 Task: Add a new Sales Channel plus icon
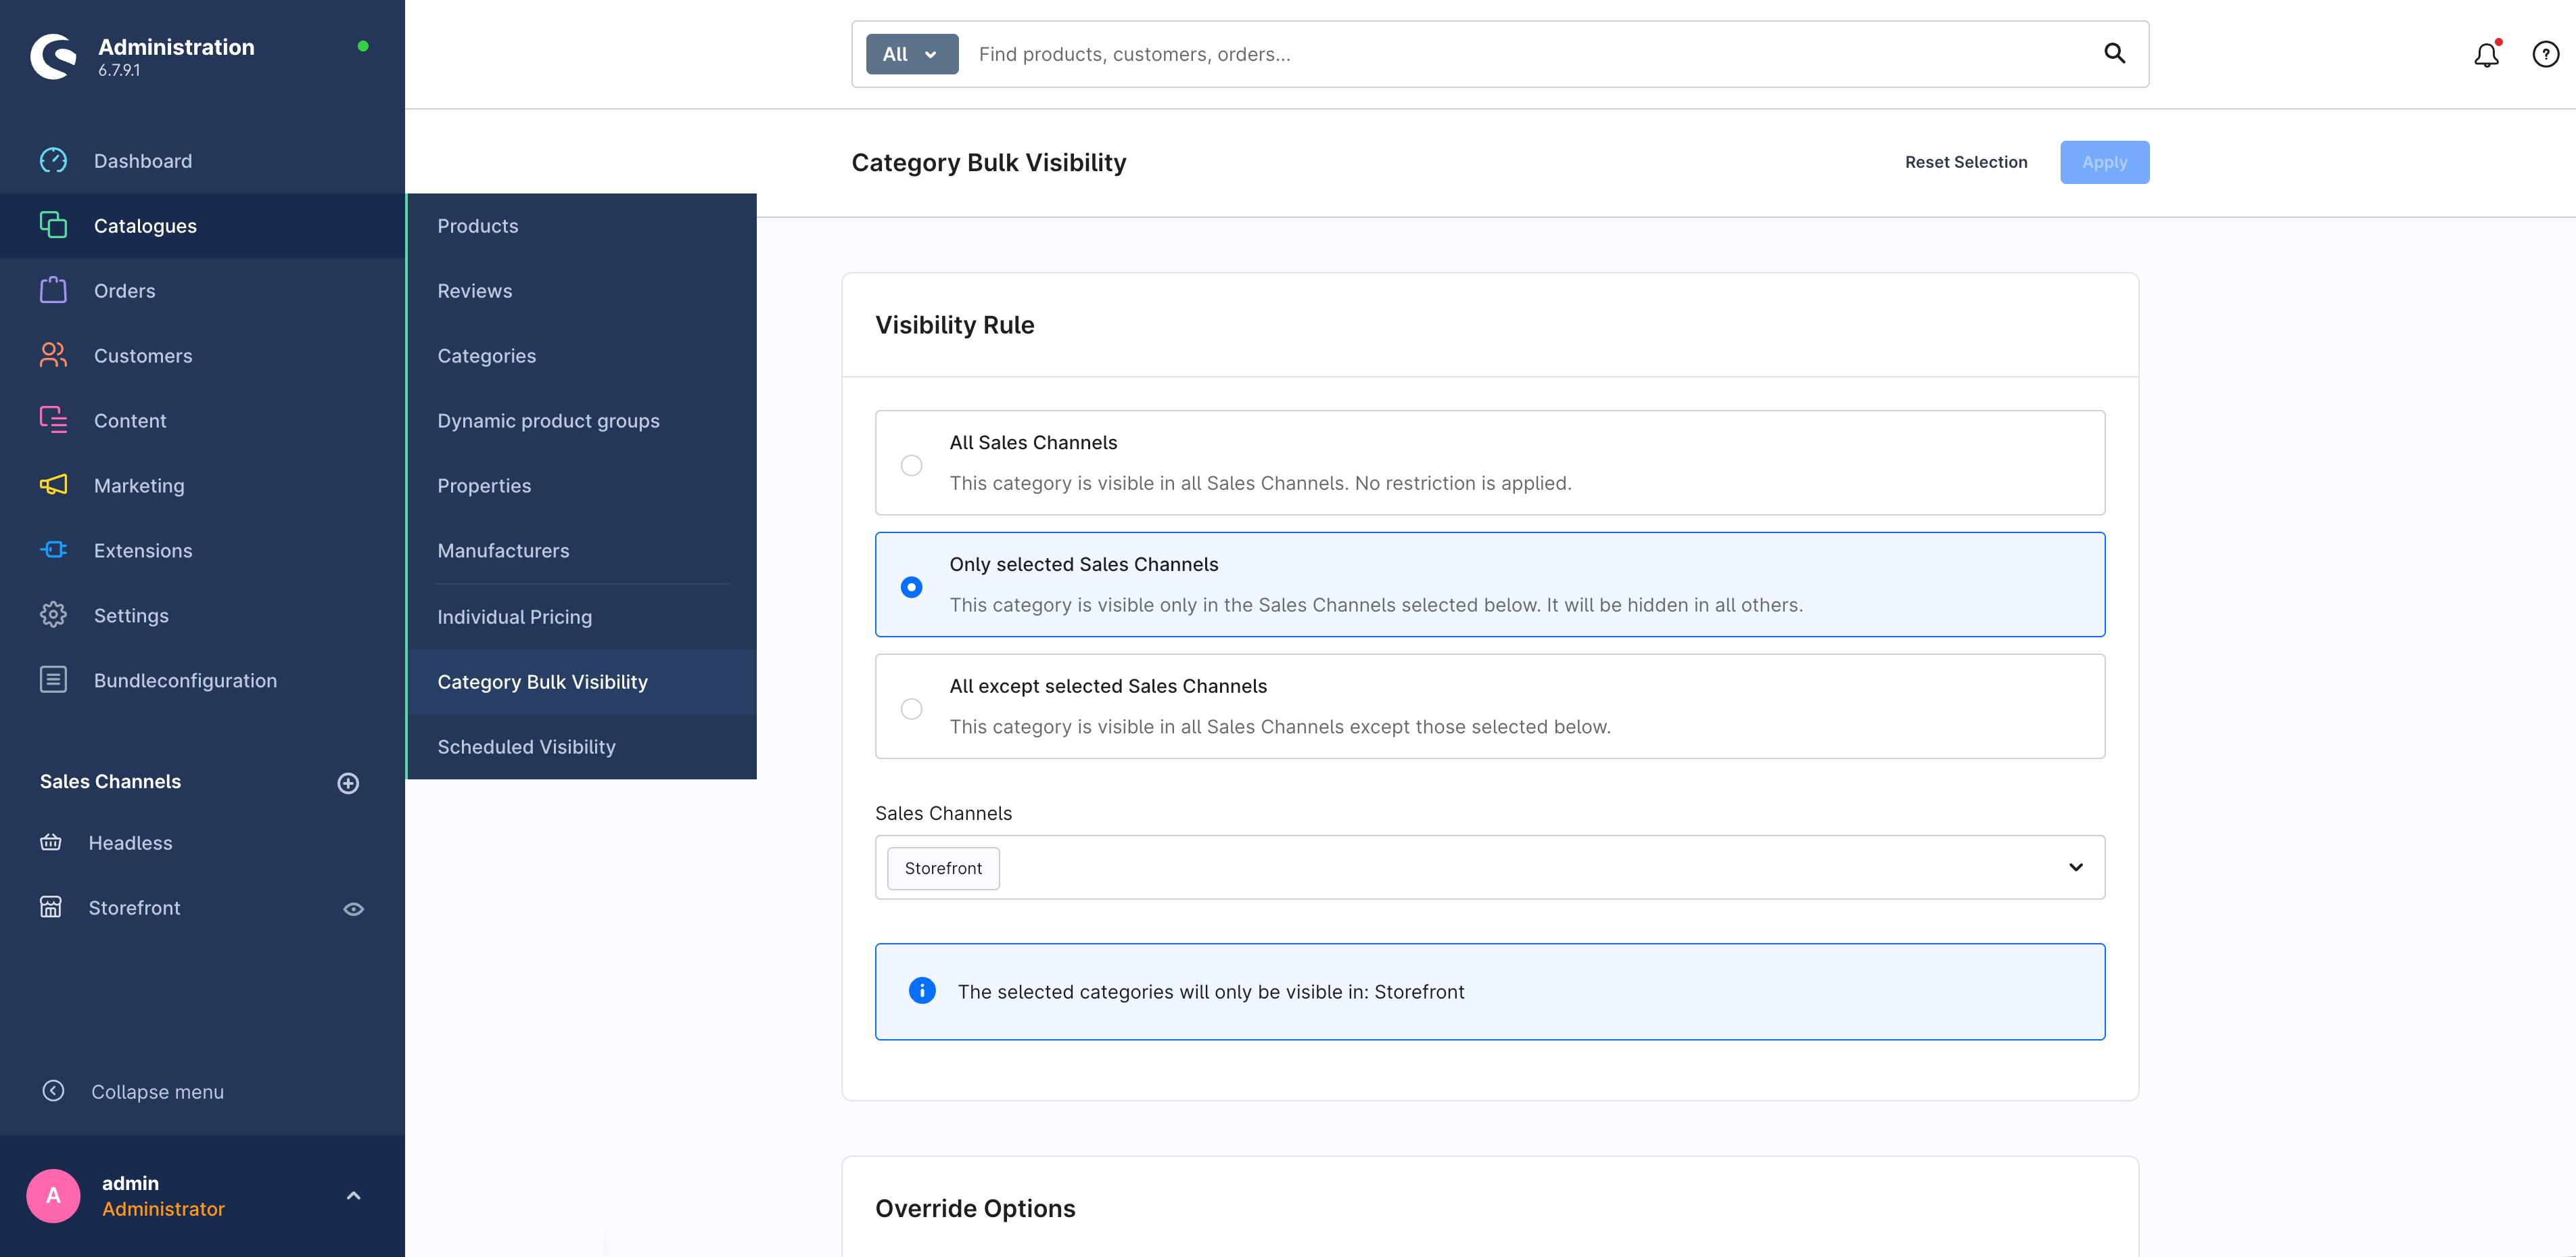tap(348, 783)
